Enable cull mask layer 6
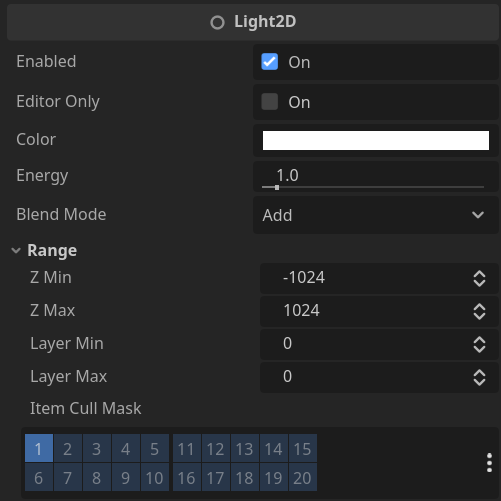Image resolution: width=501 pixels, height=501 pixels. (39, 477)
